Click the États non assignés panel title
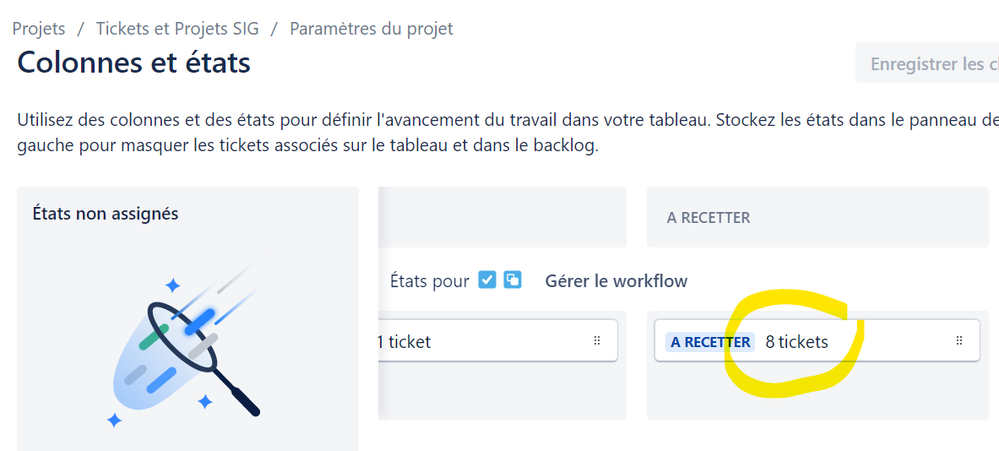999x451 pixels. click(x=105, y=213)
